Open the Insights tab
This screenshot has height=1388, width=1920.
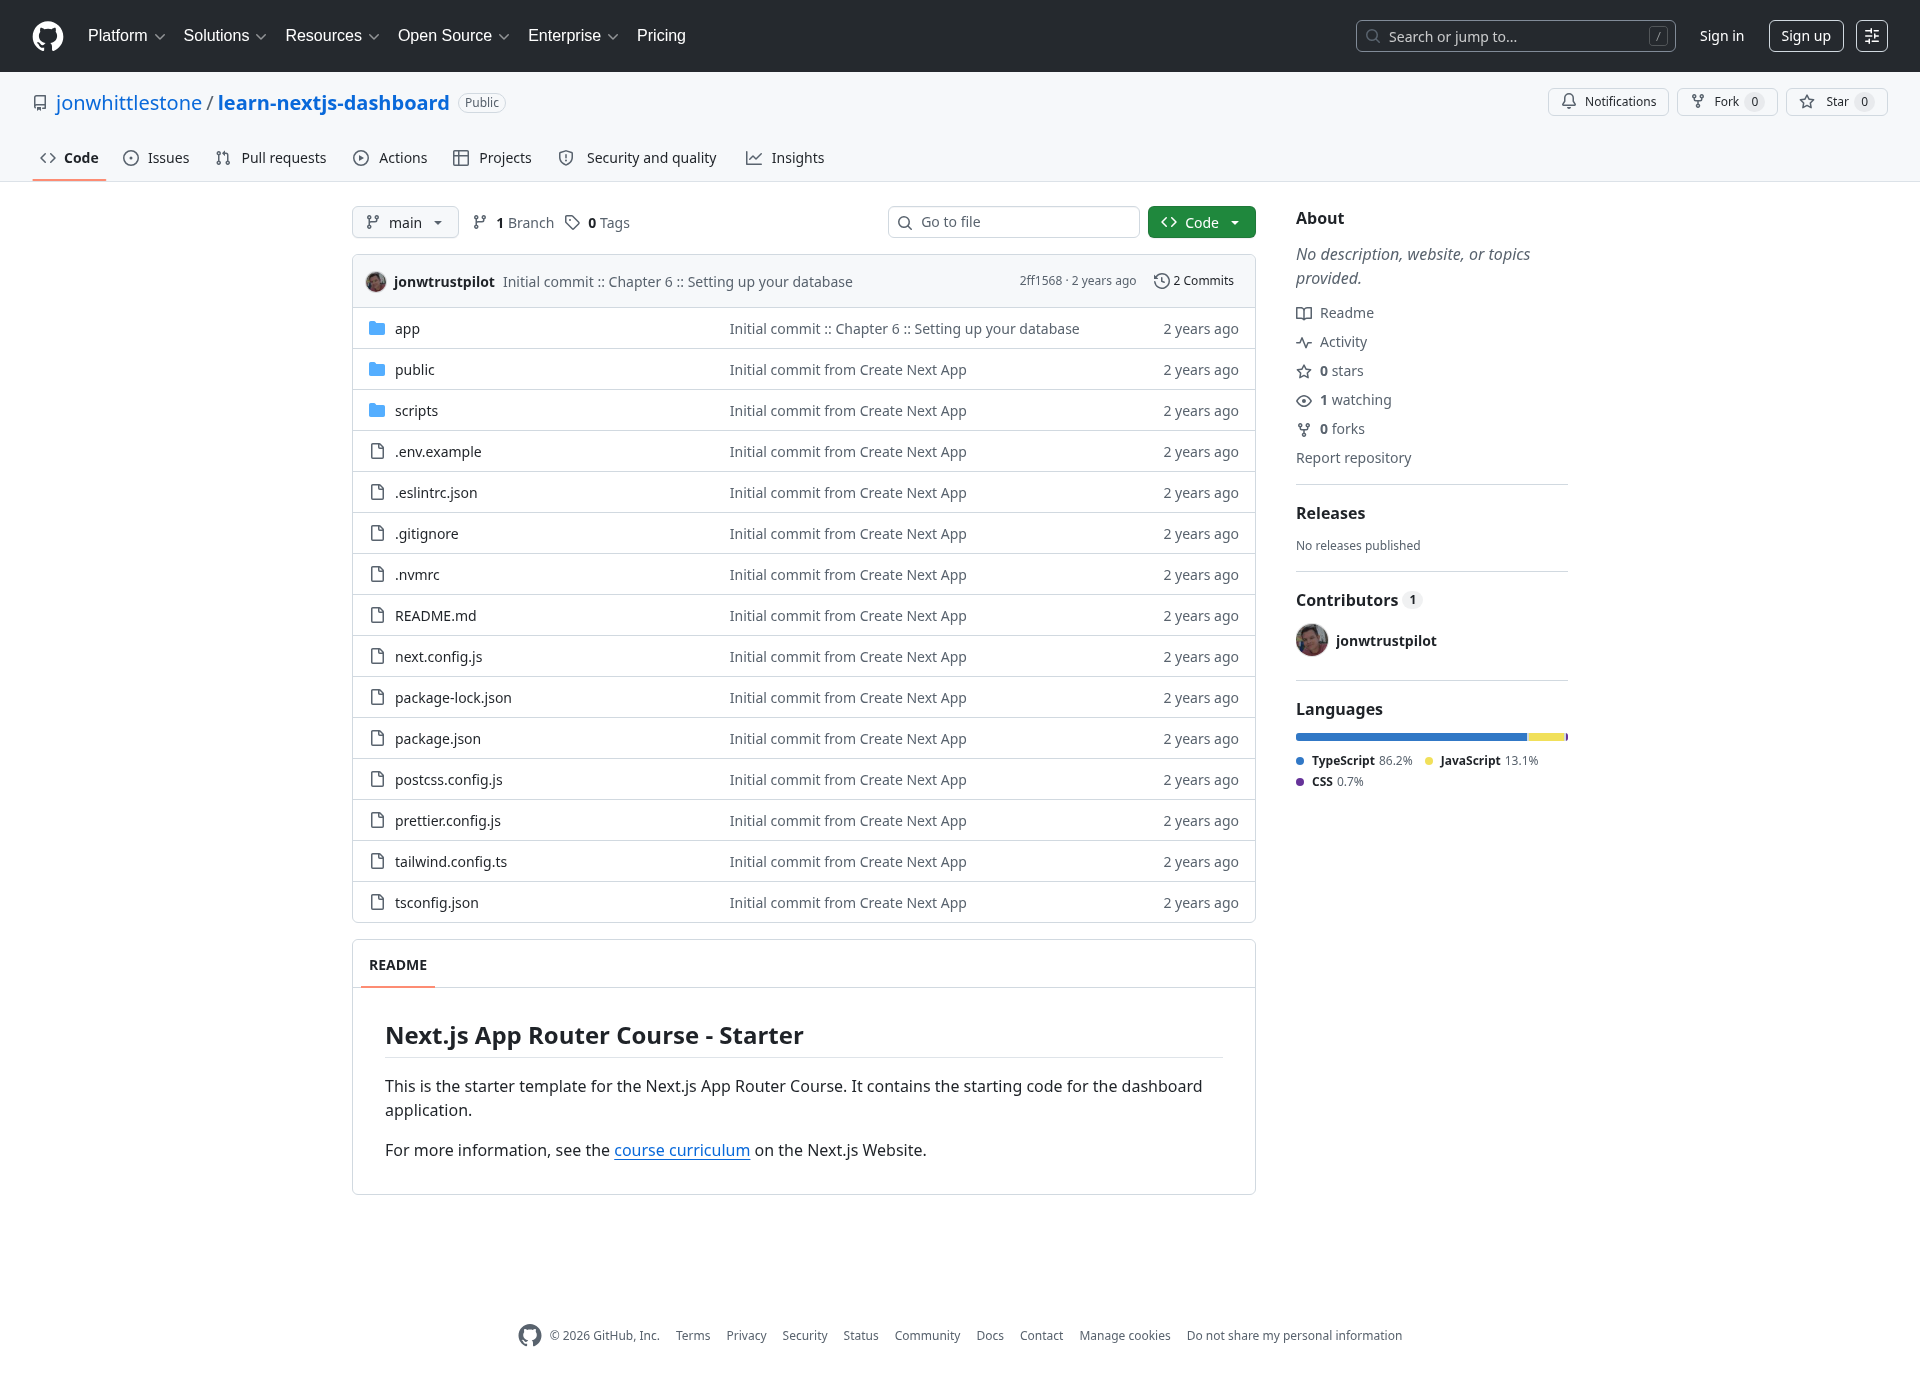tap(785, 158)
